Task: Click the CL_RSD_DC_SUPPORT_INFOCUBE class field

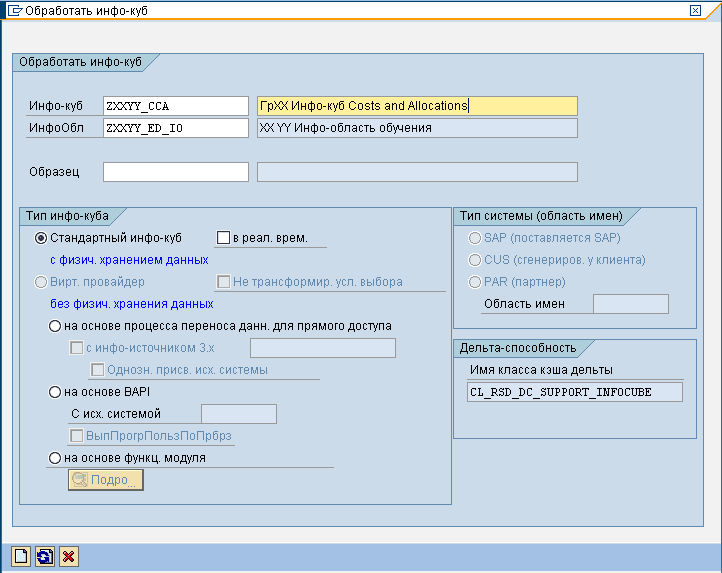Action: tap(575, 392)
